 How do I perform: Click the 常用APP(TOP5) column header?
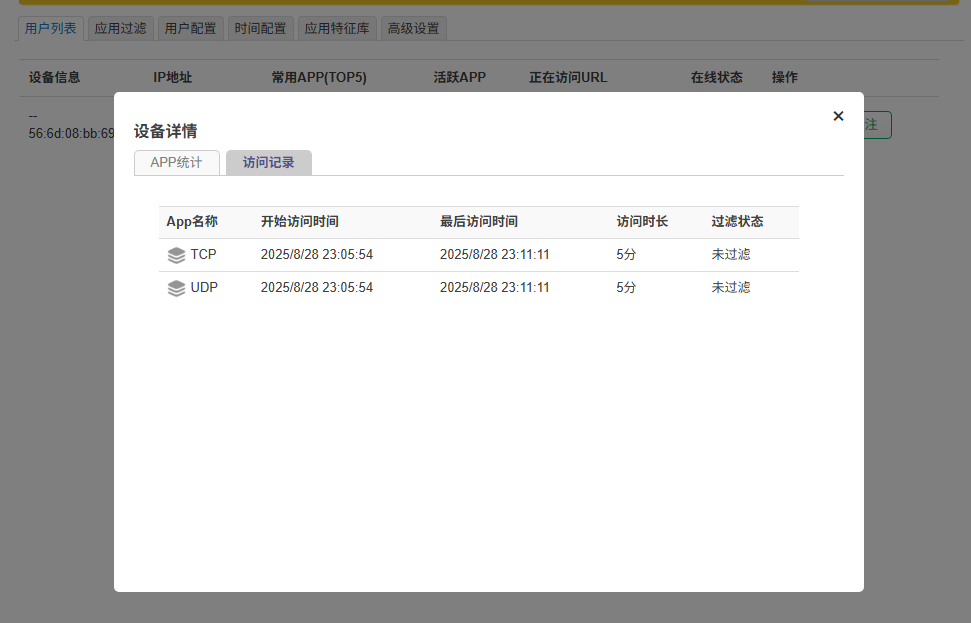(319, 77)
